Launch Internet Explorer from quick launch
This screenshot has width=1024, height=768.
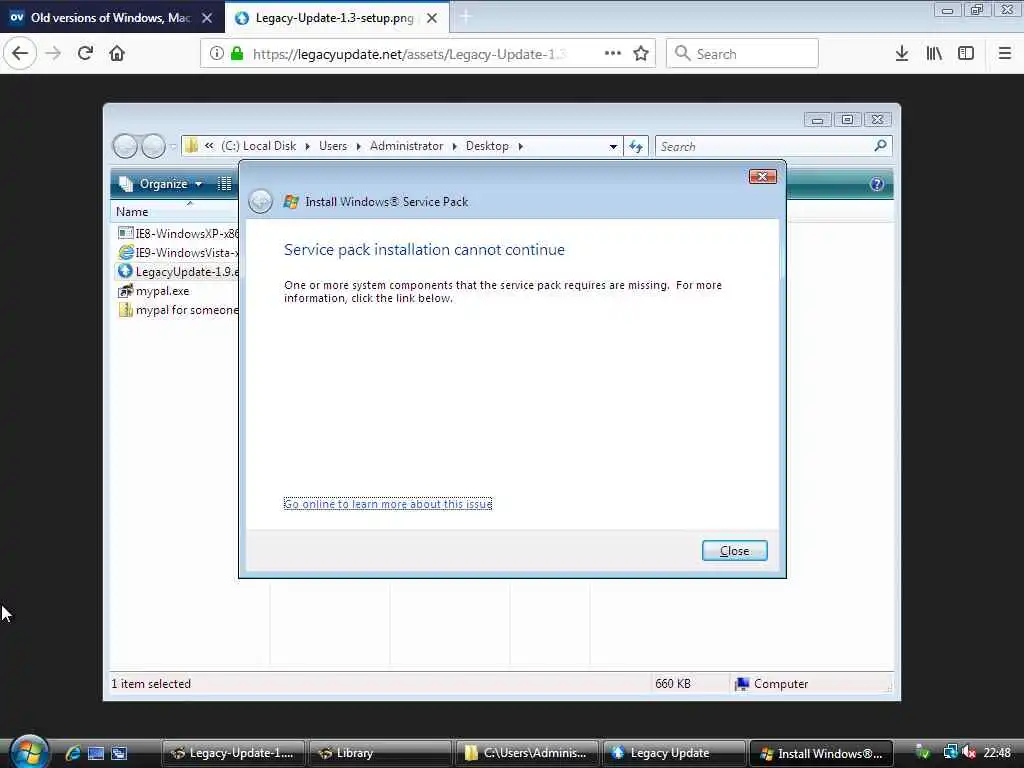tap(72, 753)
